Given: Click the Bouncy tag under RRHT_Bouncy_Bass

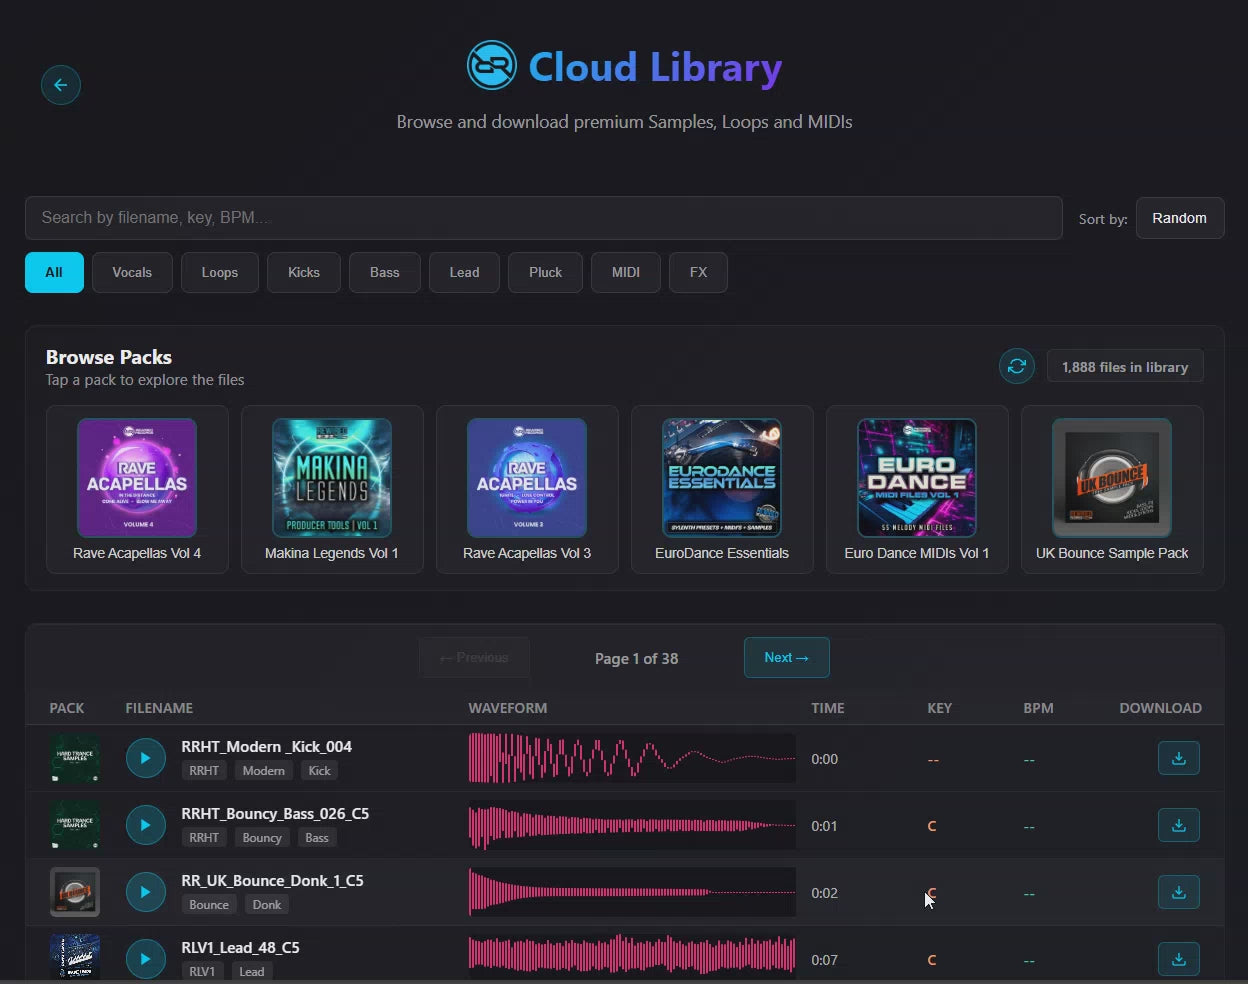Looking at the screenshot, I should (262, 838).
